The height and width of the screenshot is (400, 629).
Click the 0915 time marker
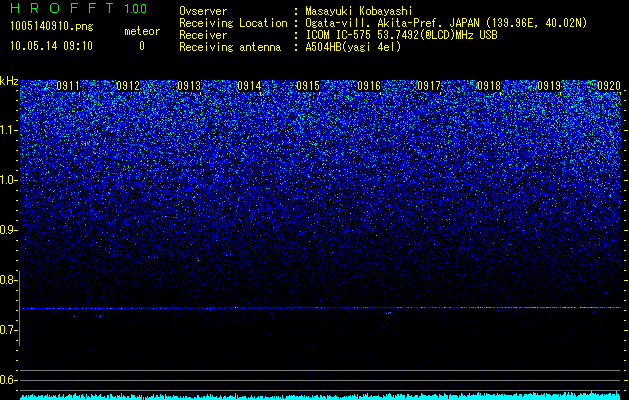308,86
